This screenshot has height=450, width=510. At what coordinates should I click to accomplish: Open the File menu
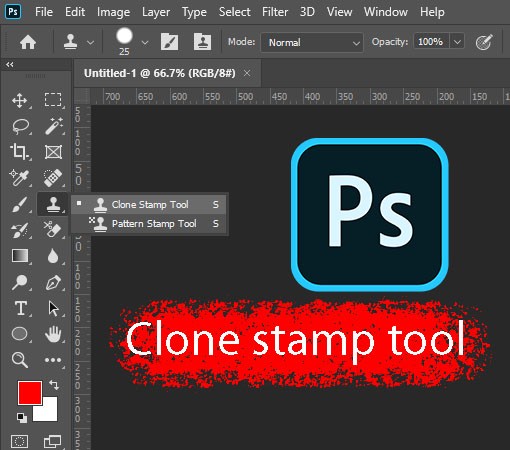coord(44,12)
